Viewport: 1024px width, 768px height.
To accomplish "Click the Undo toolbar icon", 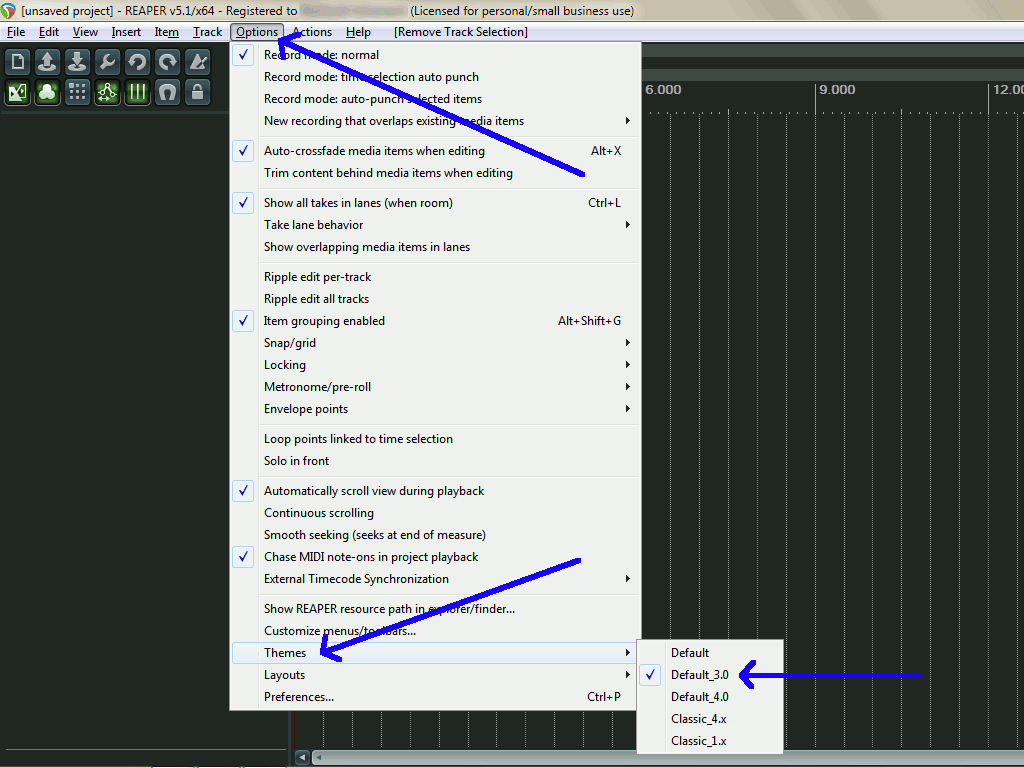I will coord(137,62).
